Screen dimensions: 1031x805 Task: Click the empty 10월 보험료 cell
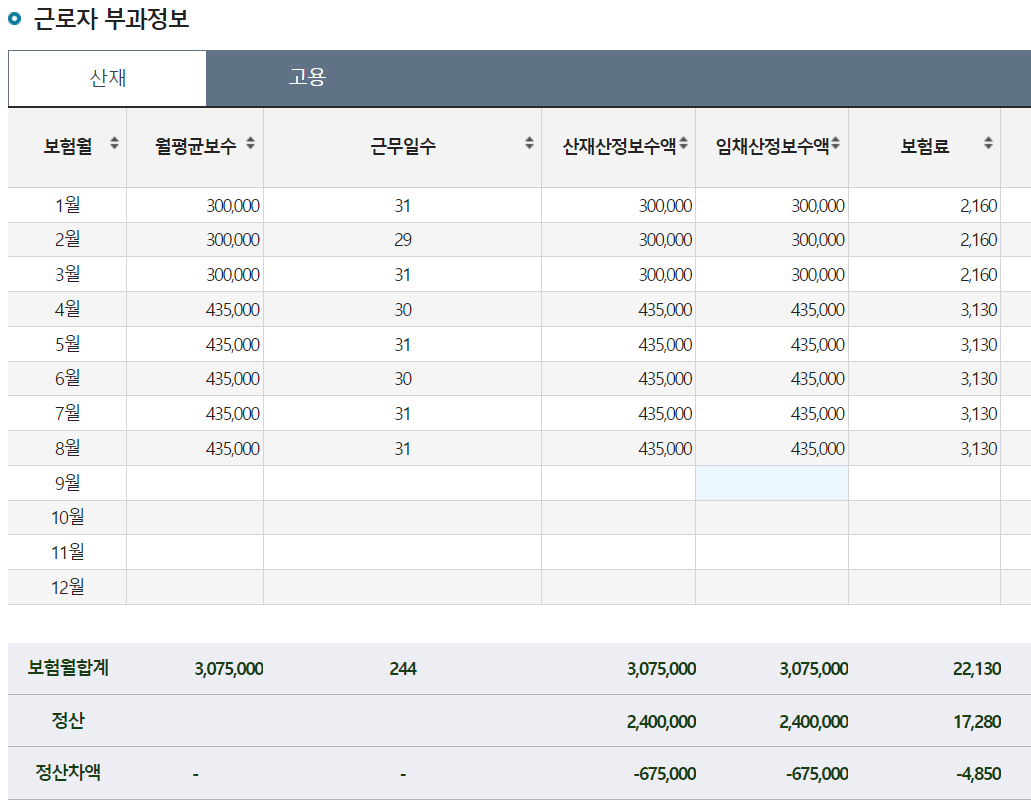[x=924, y=518]
